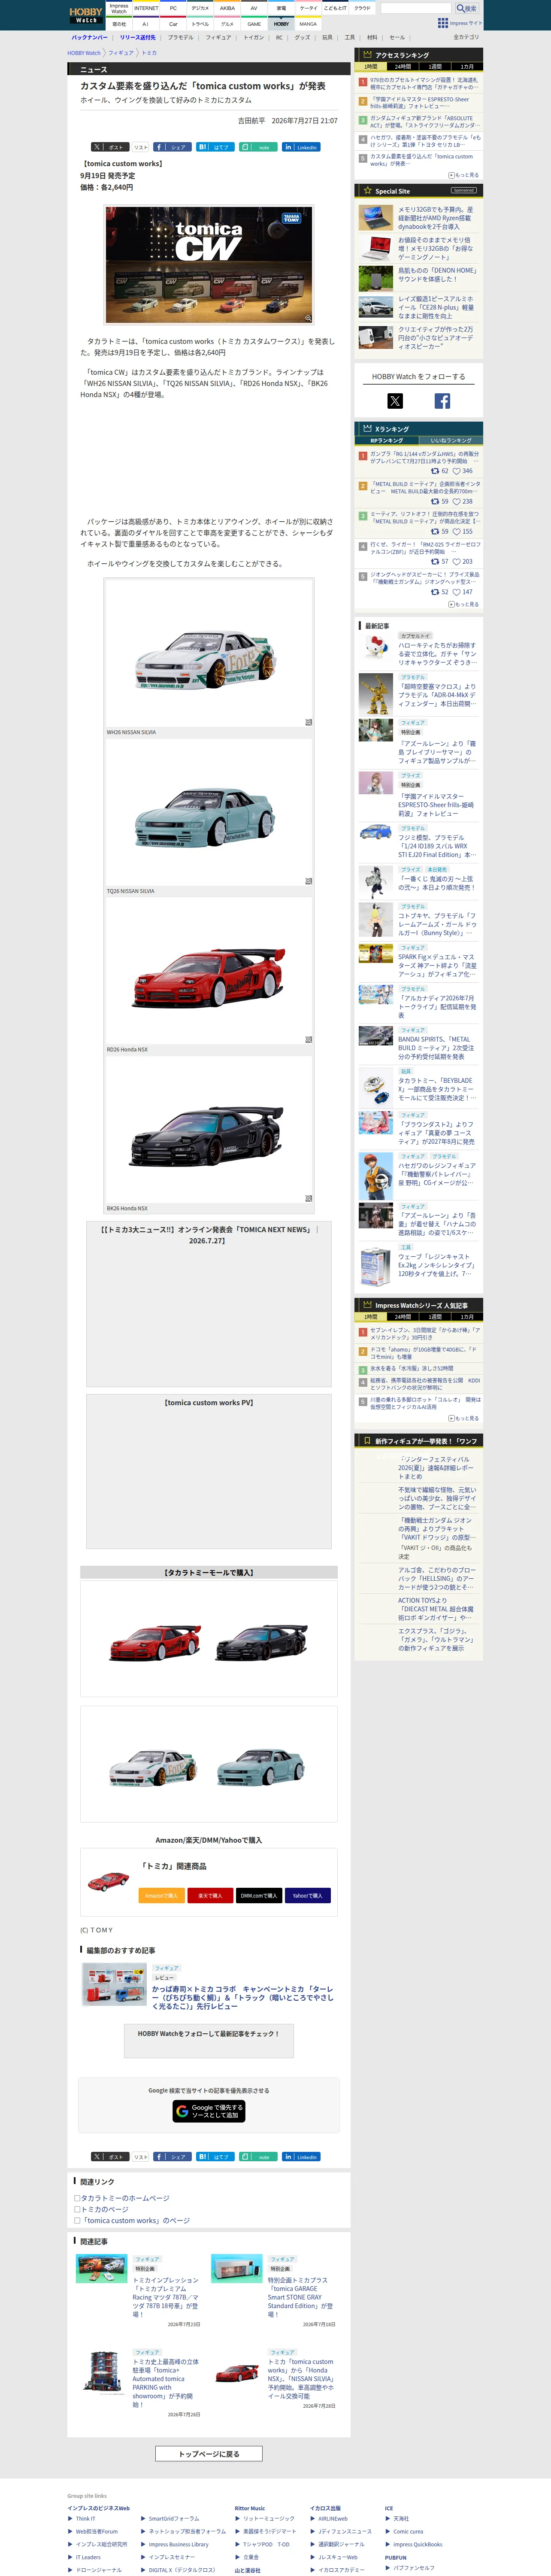Screen dimensions: 551x2576
Task: Open the トミカのページ related link
Action: pyautogui.click(x=105, y=2209)
